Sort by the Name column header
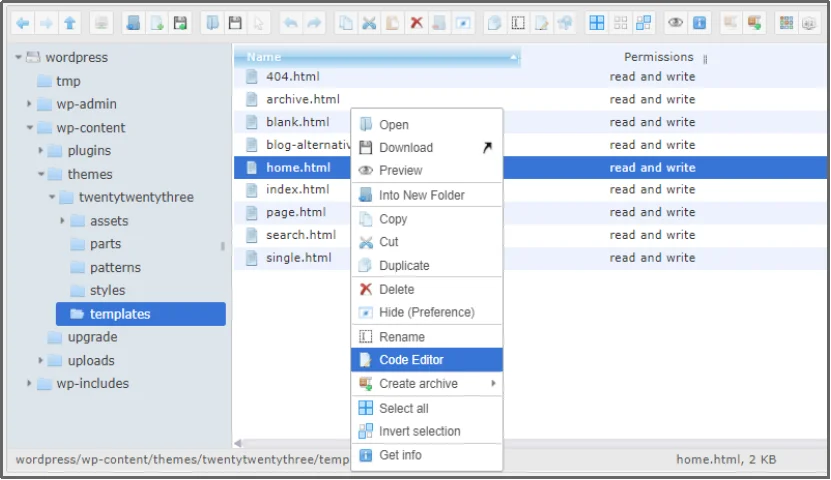Image resolution: width=831 pixels, height=480 pixels. (x=377, y=57)
